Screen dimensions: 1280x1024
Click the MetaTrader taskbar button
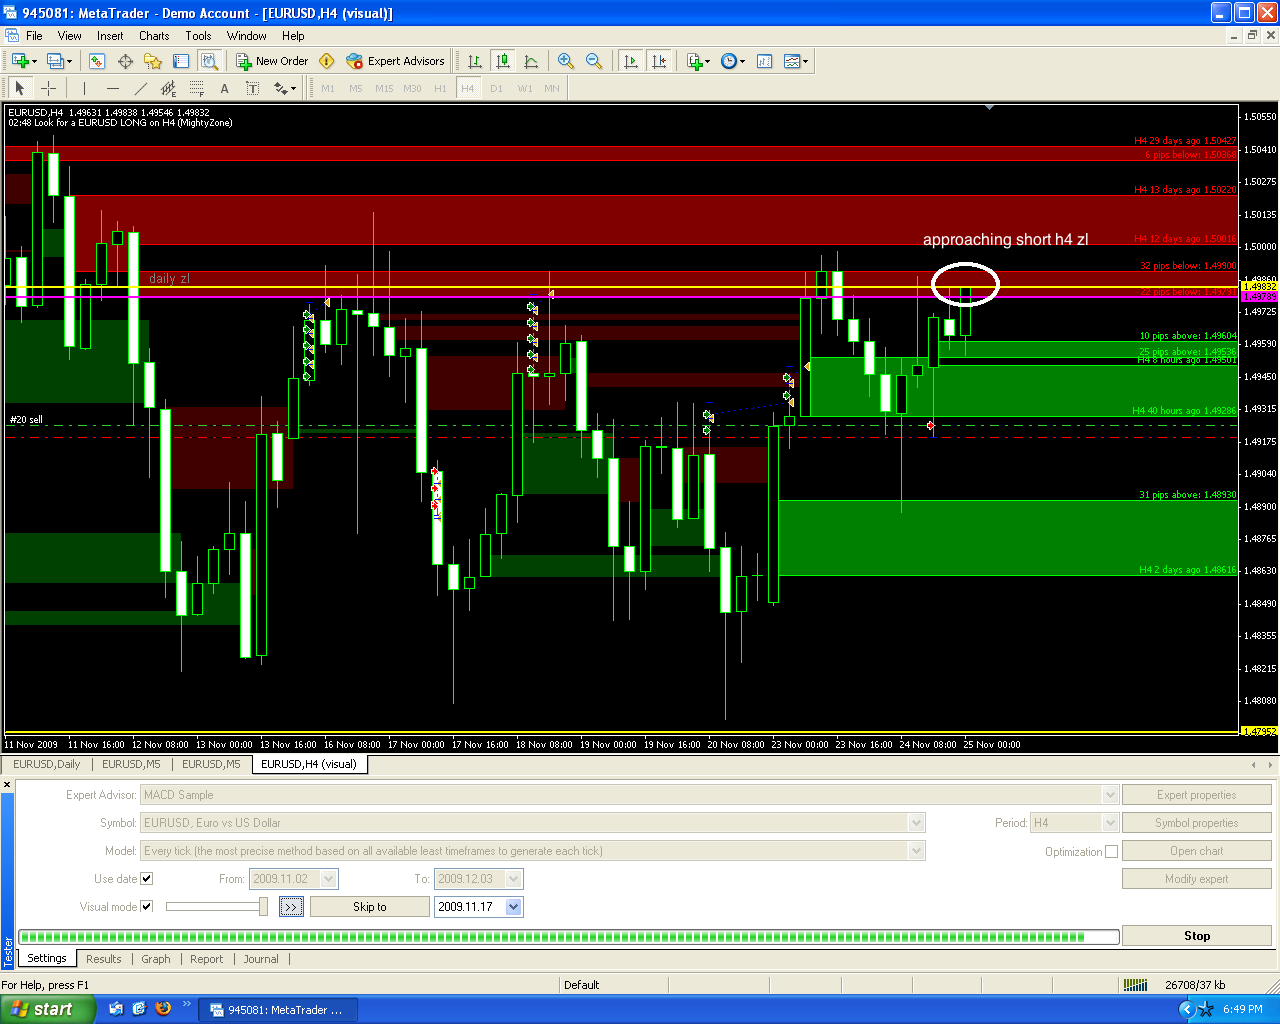pyautogui.click(x=277, y=1010)
